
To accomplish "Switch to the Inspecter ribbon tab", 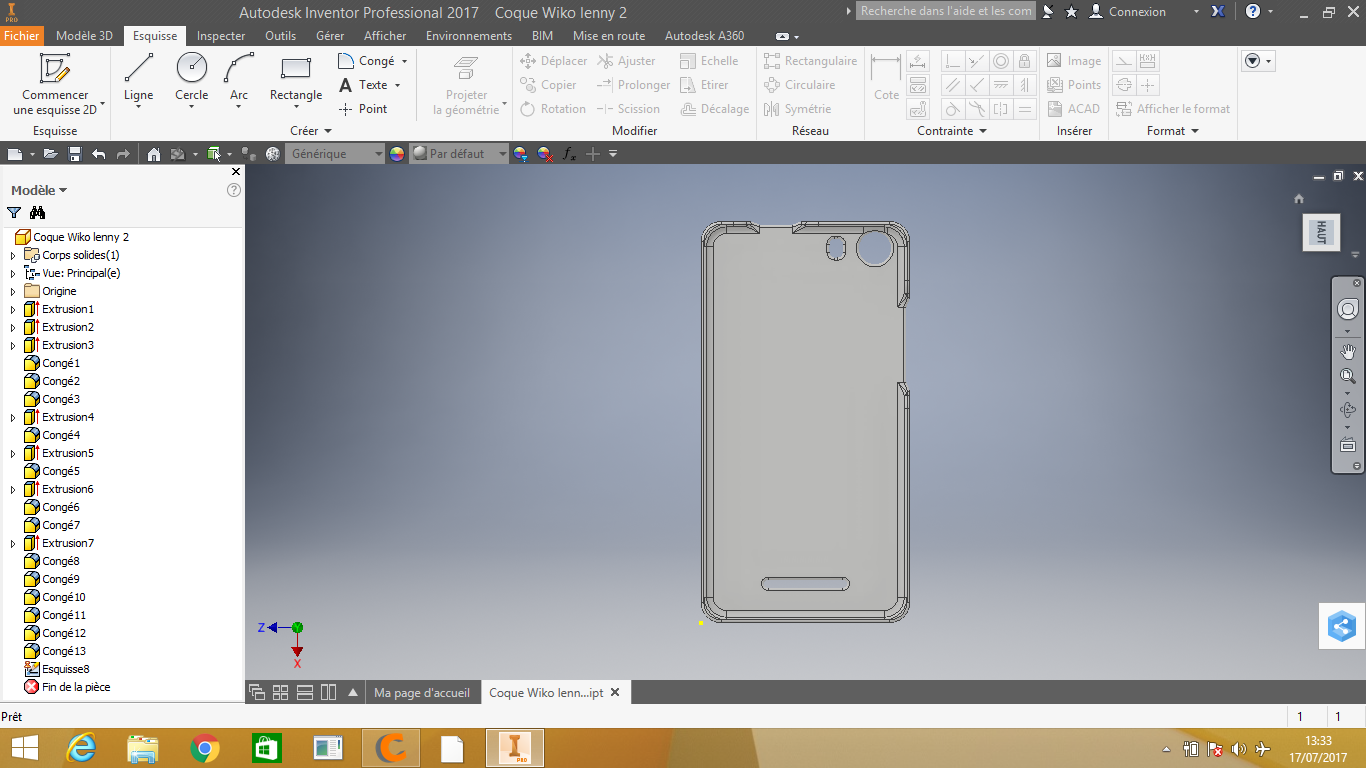I will pyautogui.click(x=221, y=35).
